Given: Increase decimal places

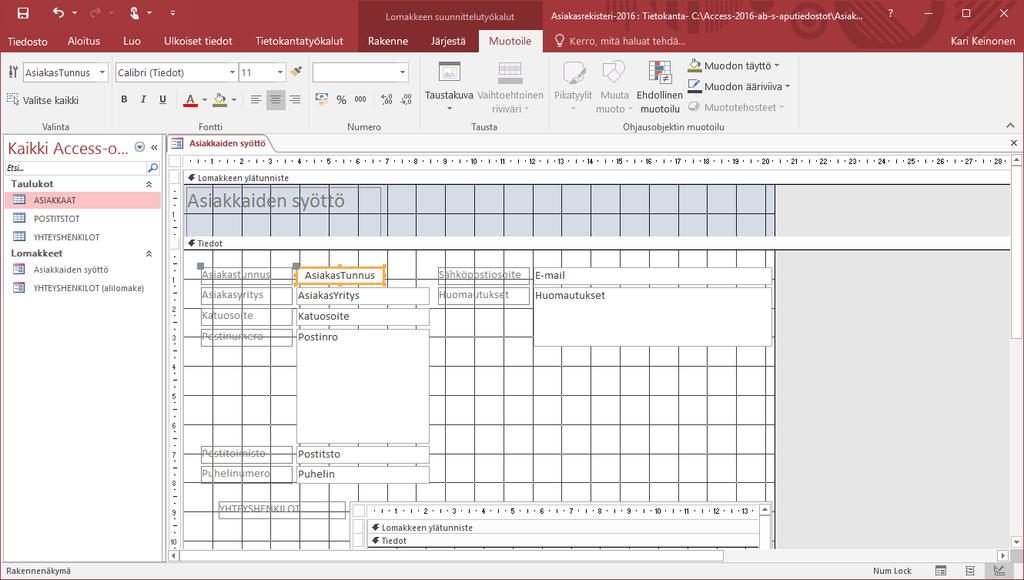Looking at the screenshot, I should coord(387,99).
